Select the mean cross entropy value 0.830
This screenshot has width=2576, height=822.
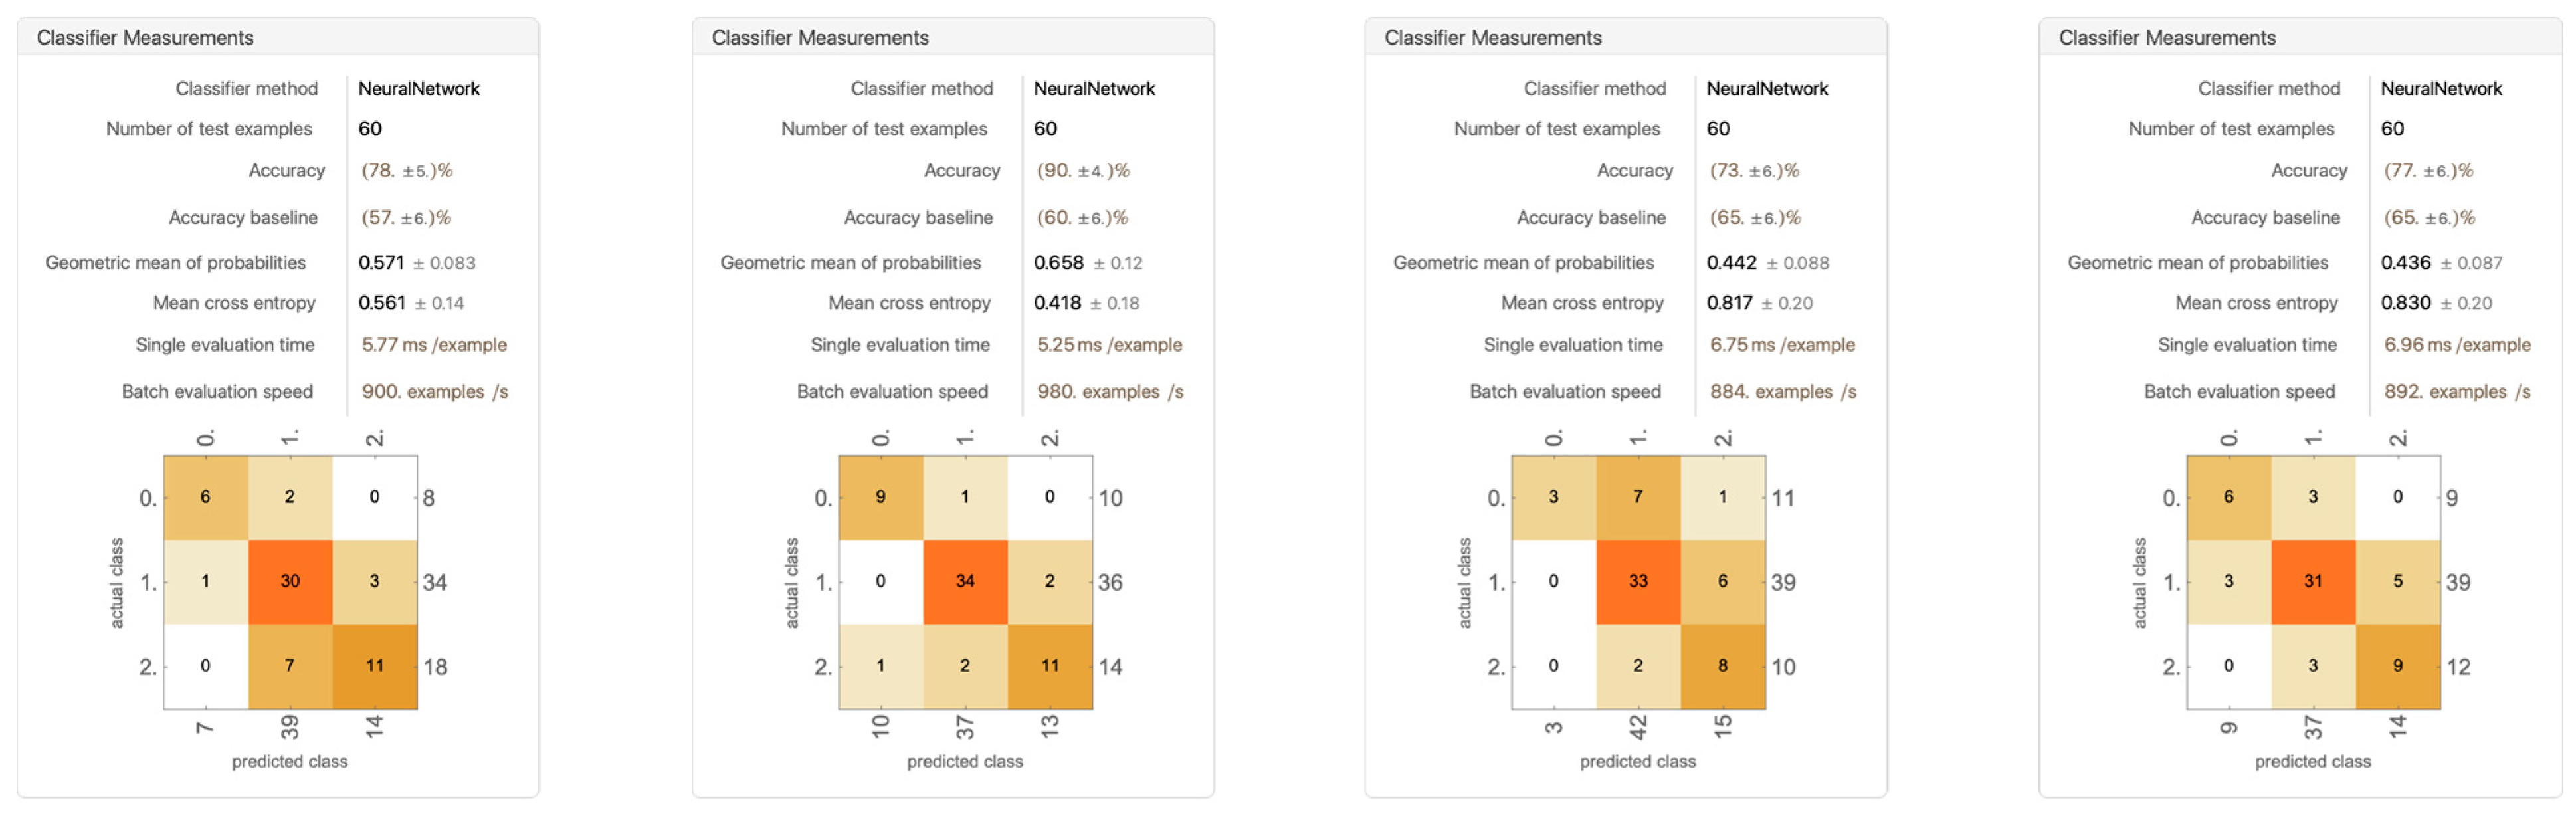click(x=2405, y=303)
